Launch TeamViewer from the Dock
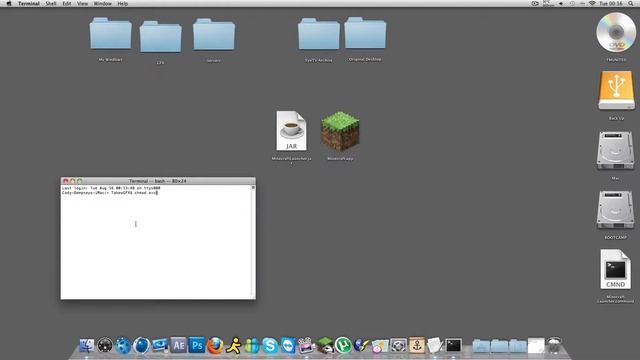The height and width of the screenshot is (360, 640). pyautogui.click(x=288, y=345)
